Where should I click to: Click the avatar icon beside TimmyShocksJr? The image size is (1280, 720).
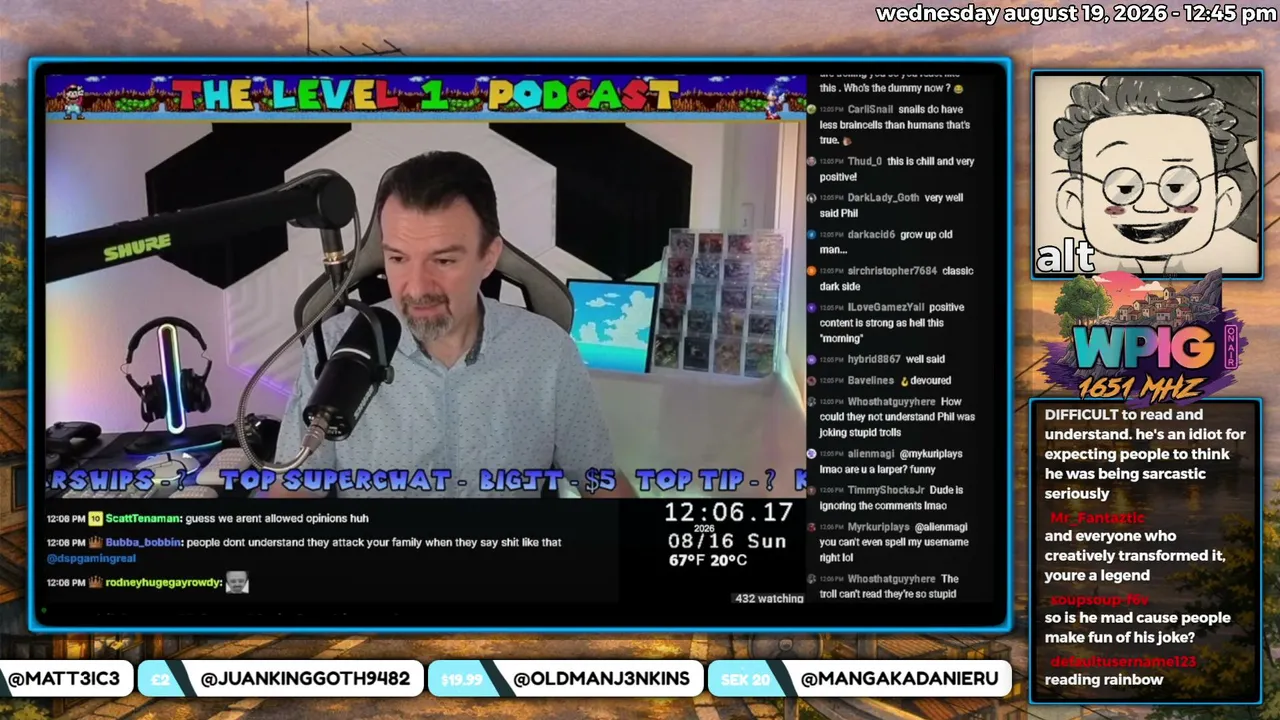(811, 491)
